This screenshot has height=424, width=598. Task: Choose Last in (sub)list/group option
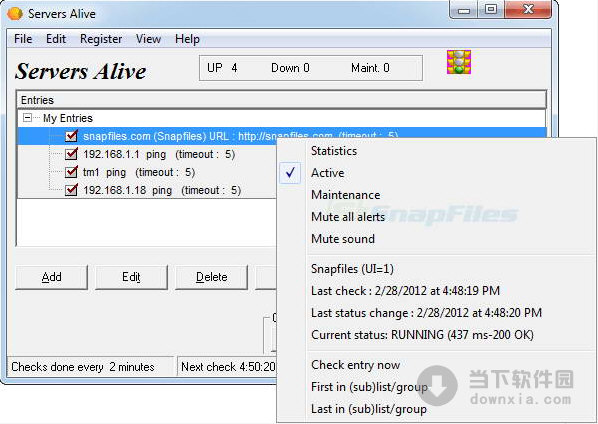click(x=437, y=409)
